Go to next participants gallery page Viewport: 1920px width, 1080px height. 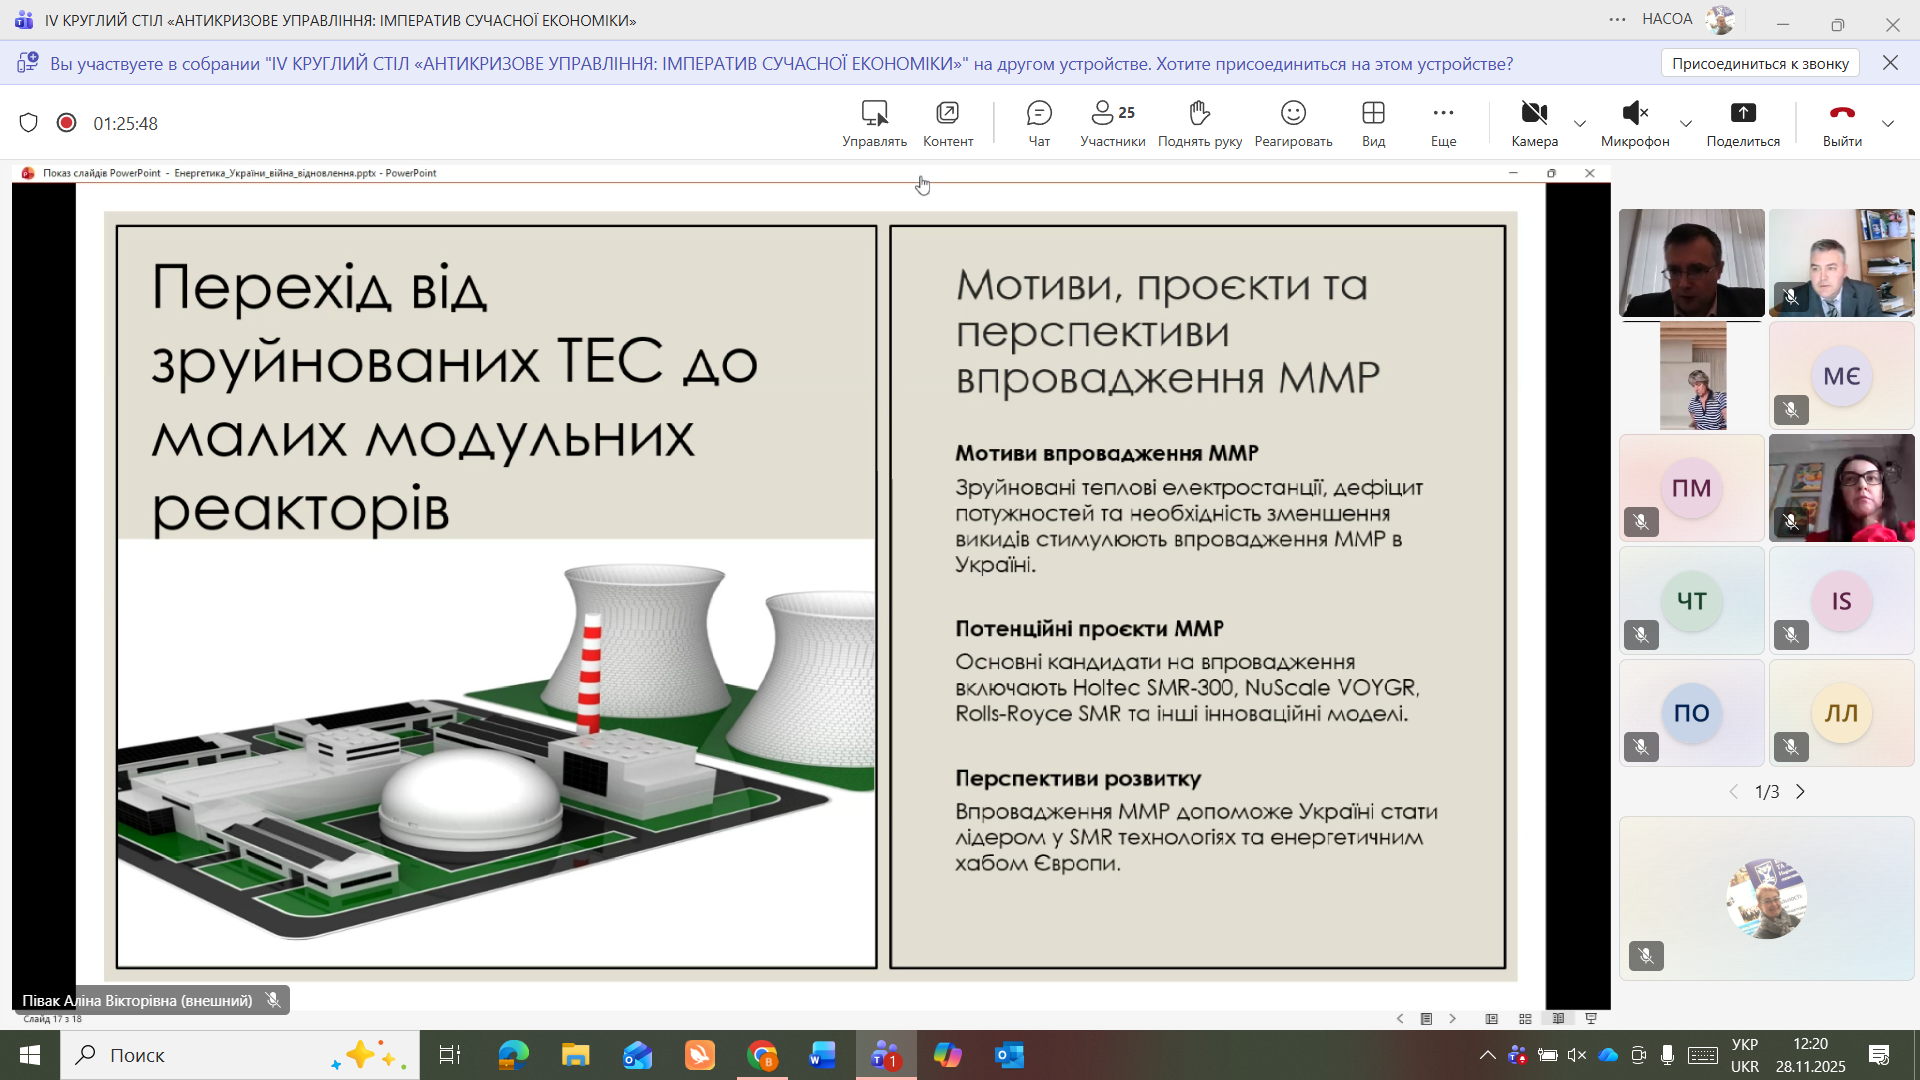point(1801,792)
